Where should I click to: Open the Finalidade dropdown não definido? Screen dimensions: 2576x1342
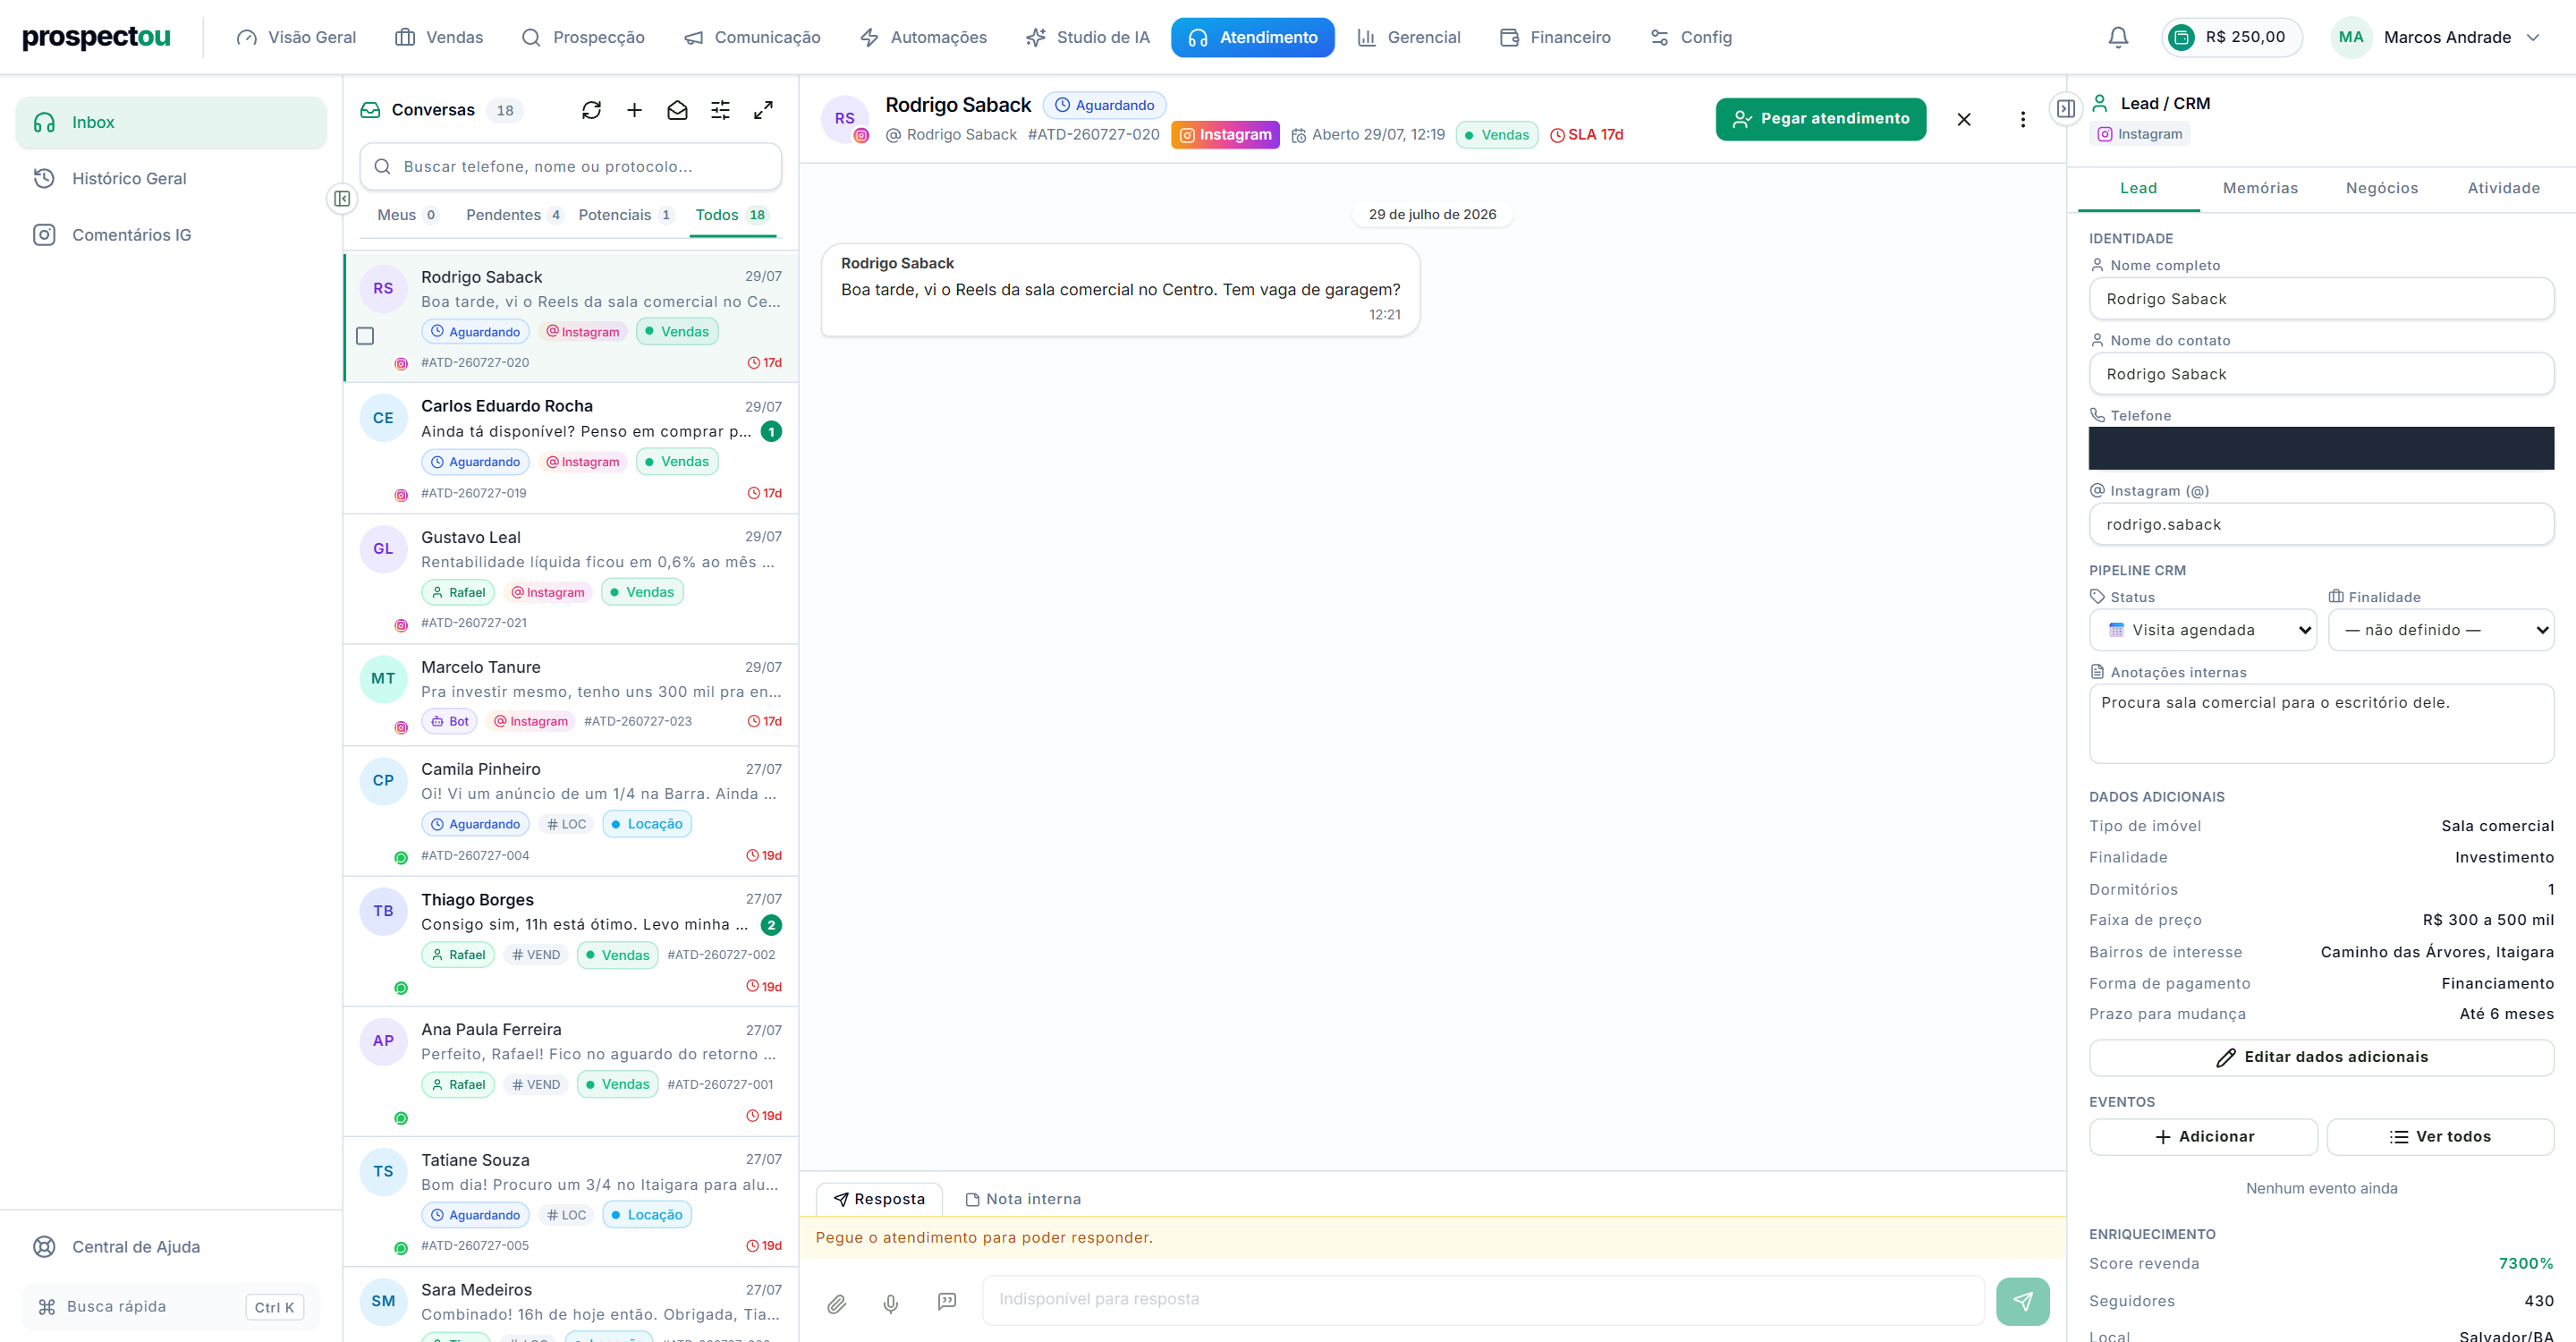[x=2440, y=630]
